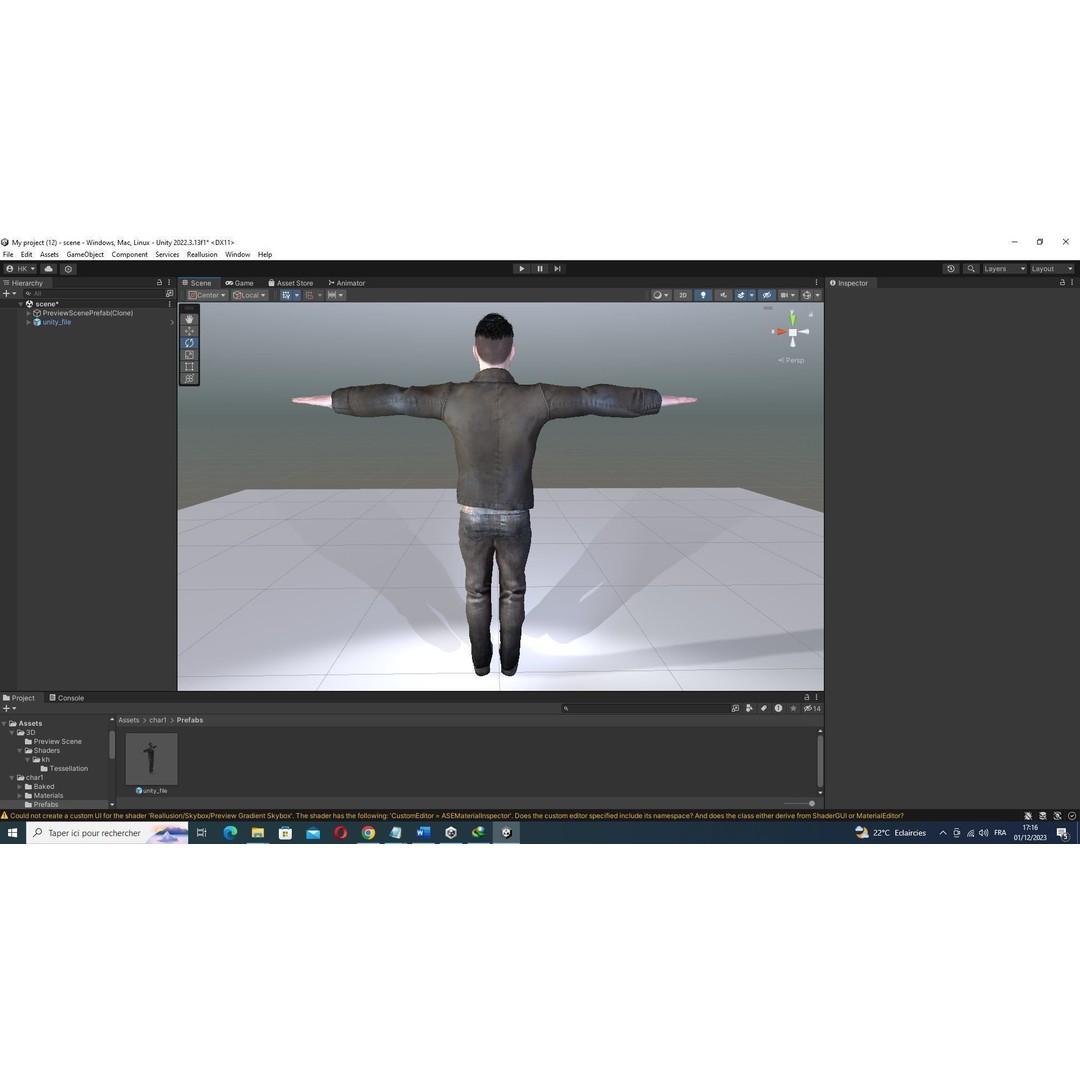Launch Google Chrome from the taskbar
The height and width of the screenshot is (1080, 1080).
tap(368, 833)
